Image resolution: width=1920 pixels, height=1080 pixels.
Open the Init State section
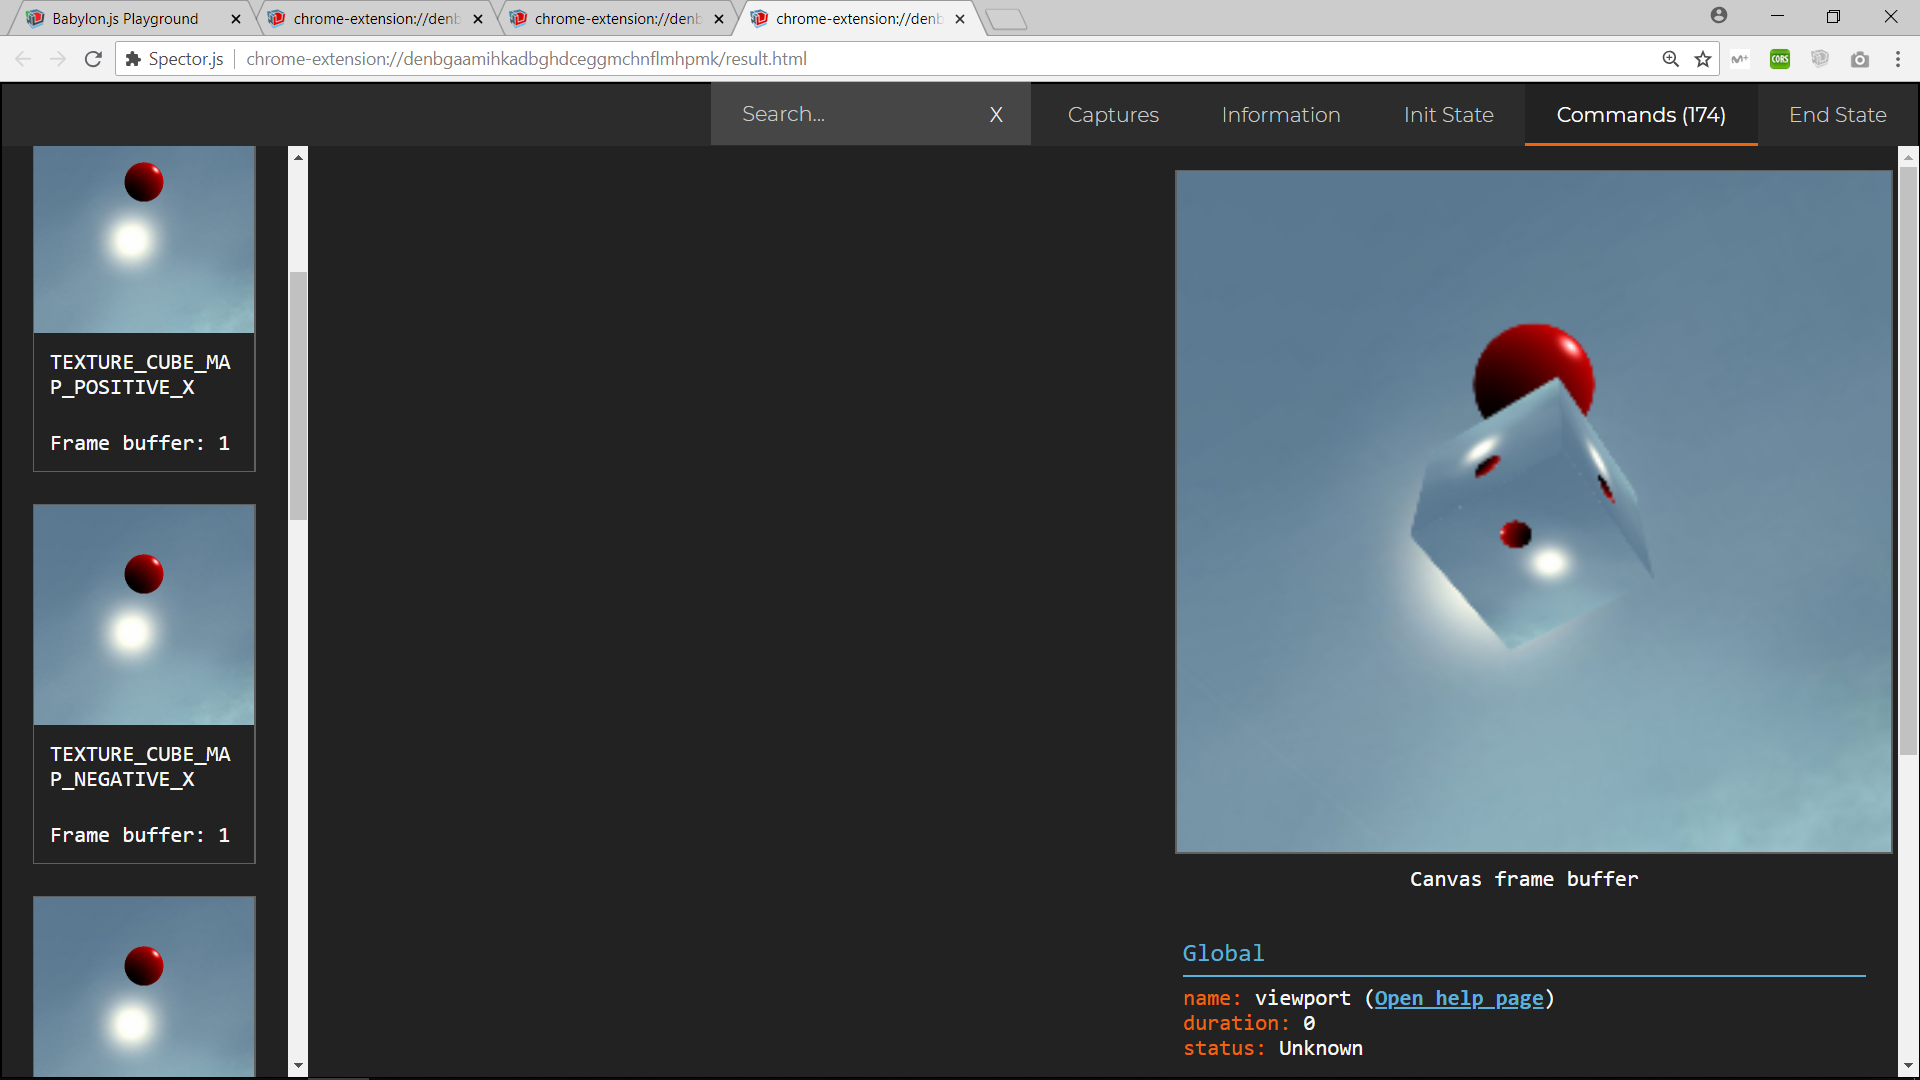[x=1448, y=115]
